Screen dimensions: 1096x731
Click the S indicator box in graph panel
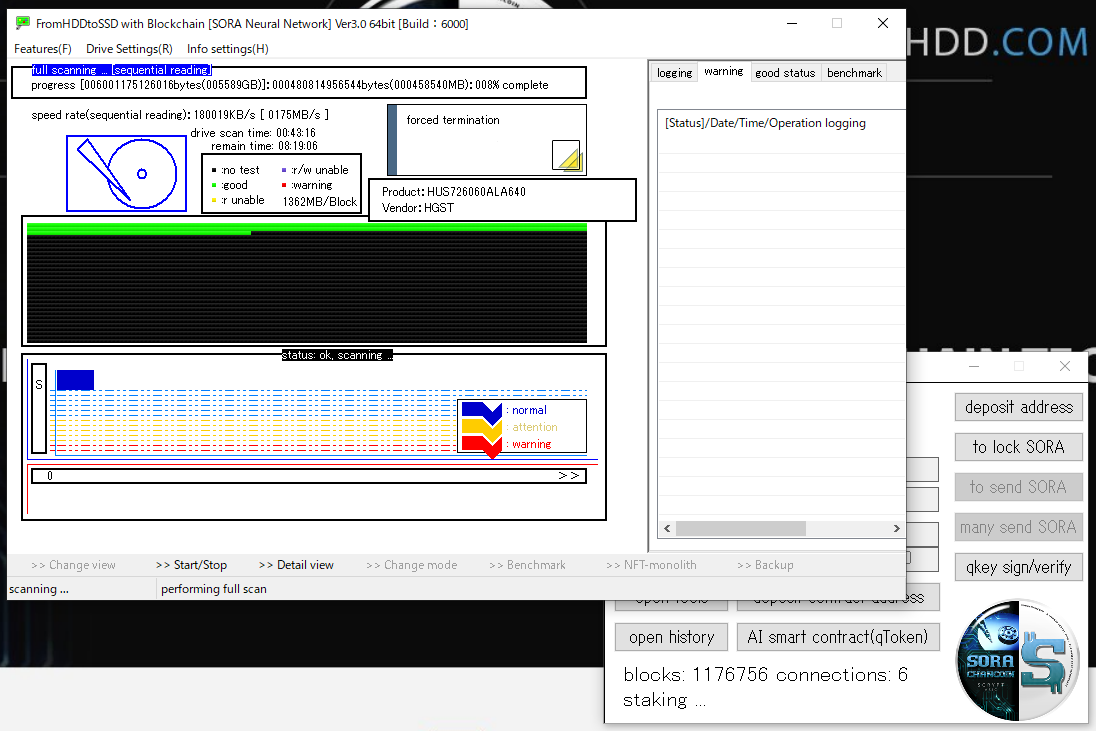pos(39,408)
